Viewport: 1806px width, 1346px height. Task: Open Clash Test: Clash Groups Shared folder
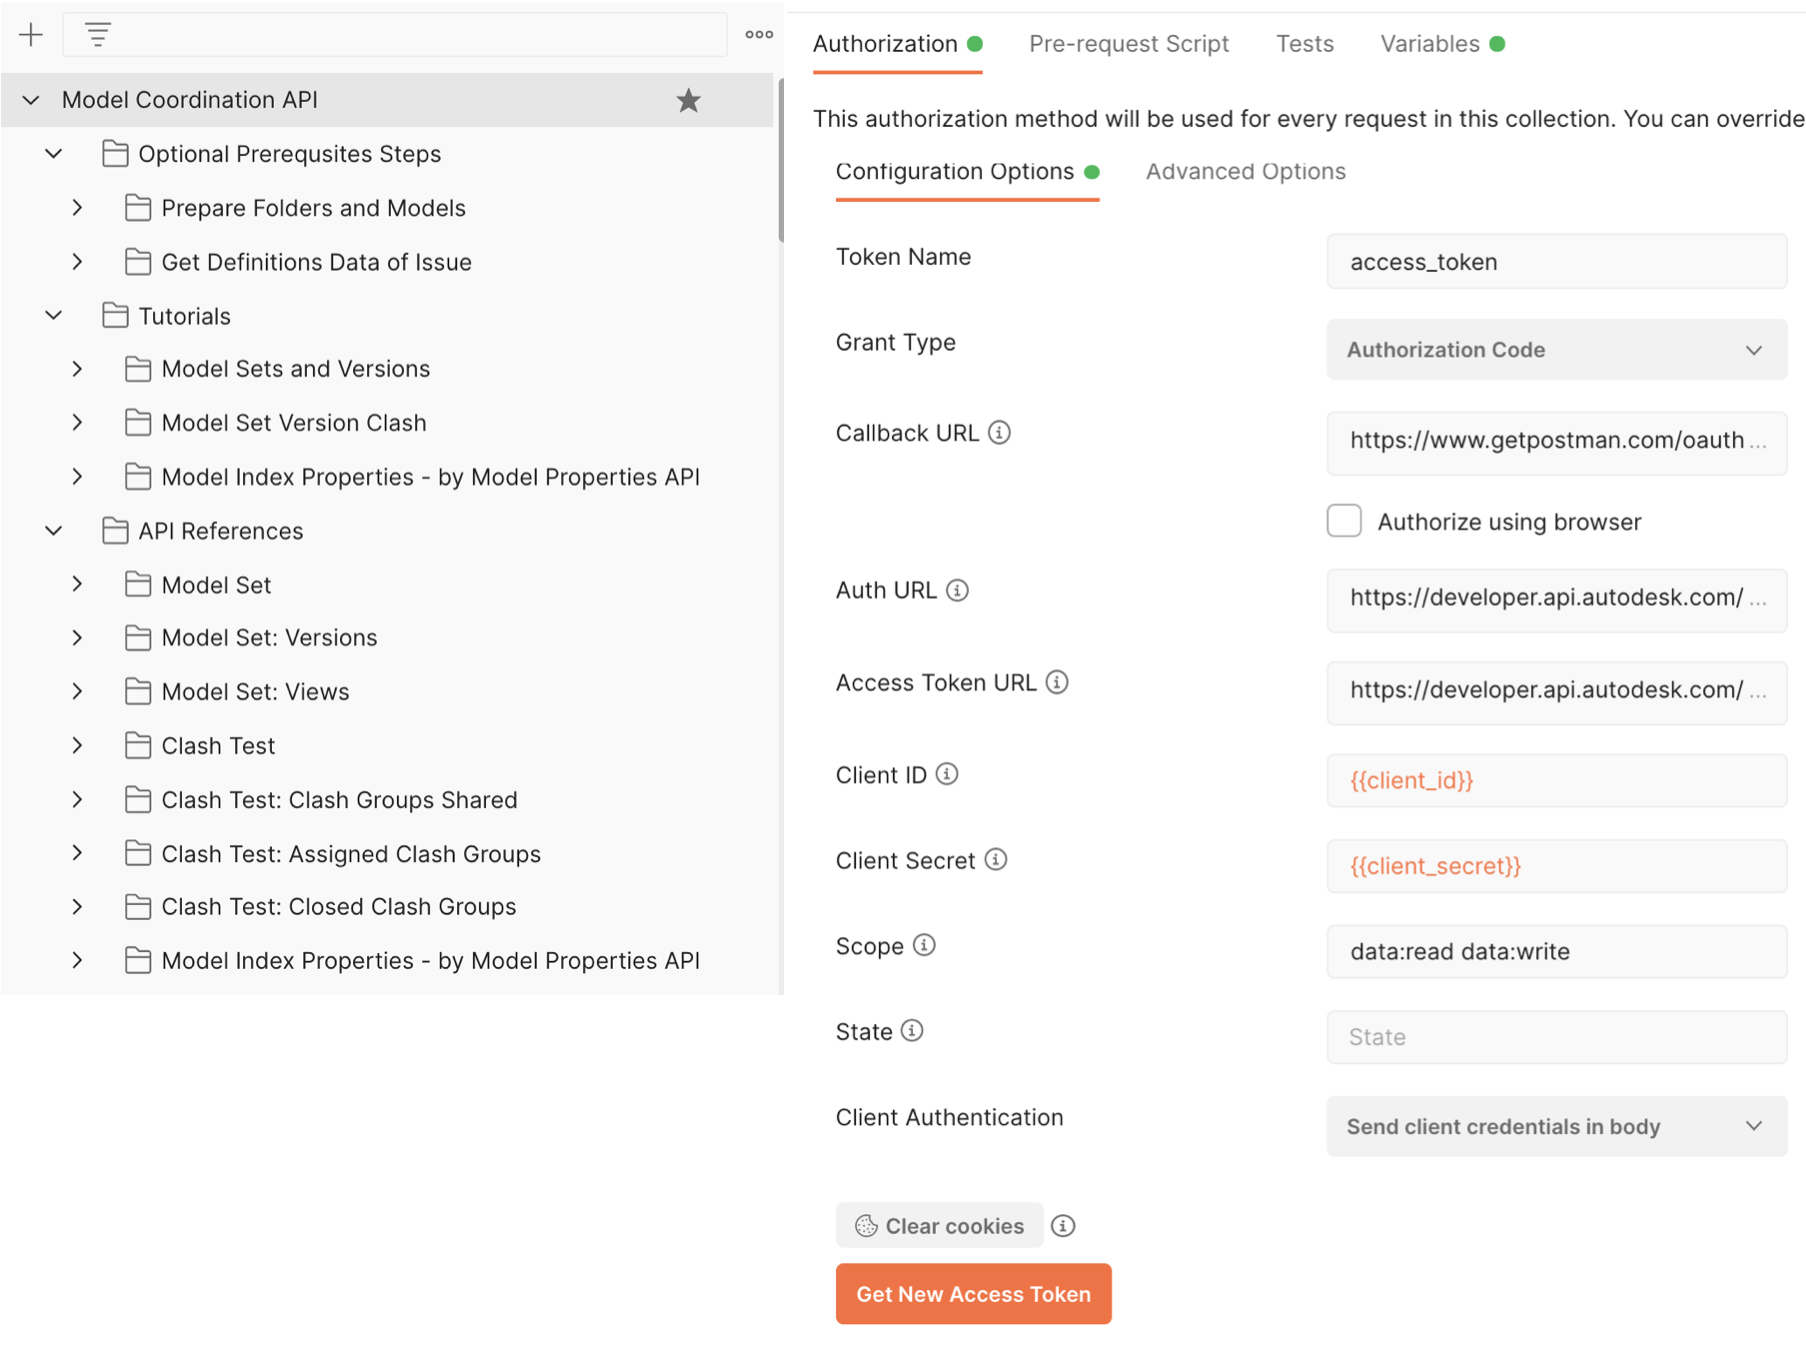tap(339, 799)
